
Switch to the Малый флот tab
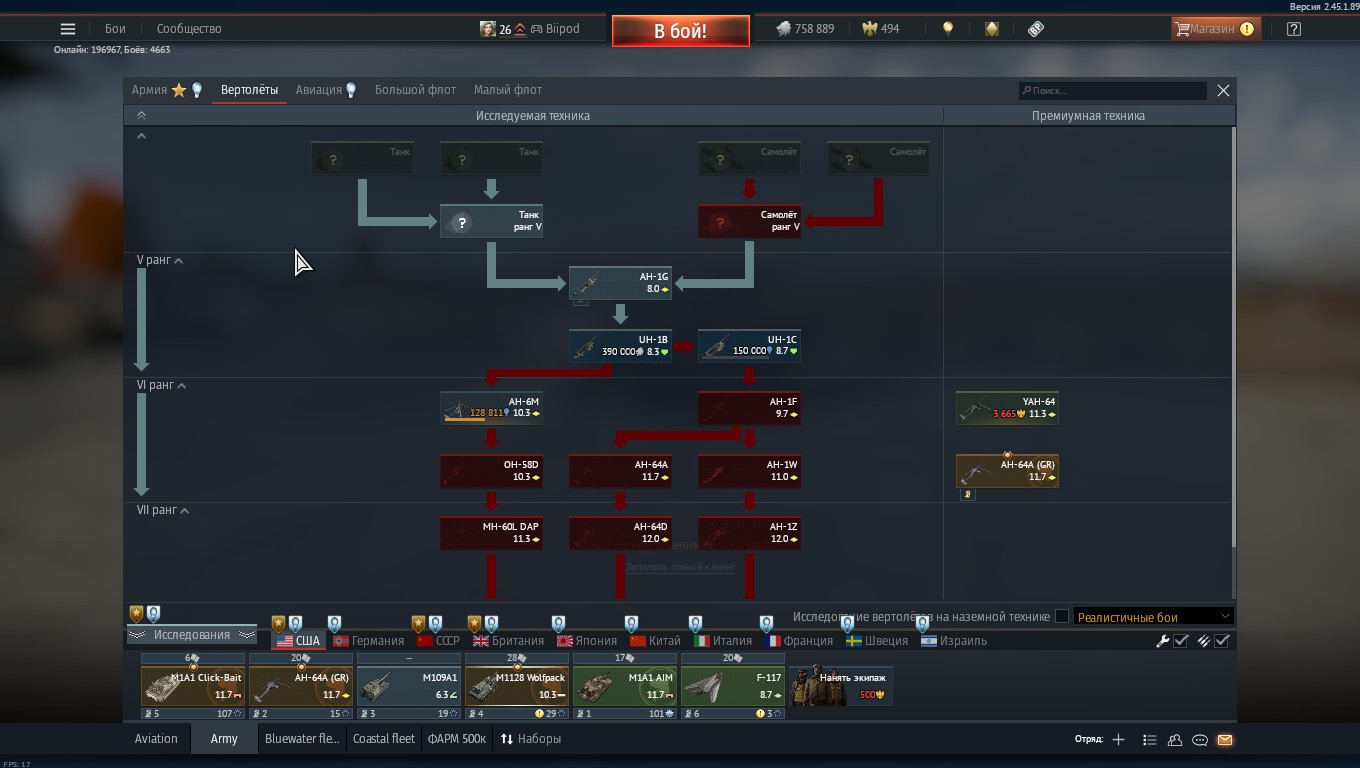tap(508, 90)
